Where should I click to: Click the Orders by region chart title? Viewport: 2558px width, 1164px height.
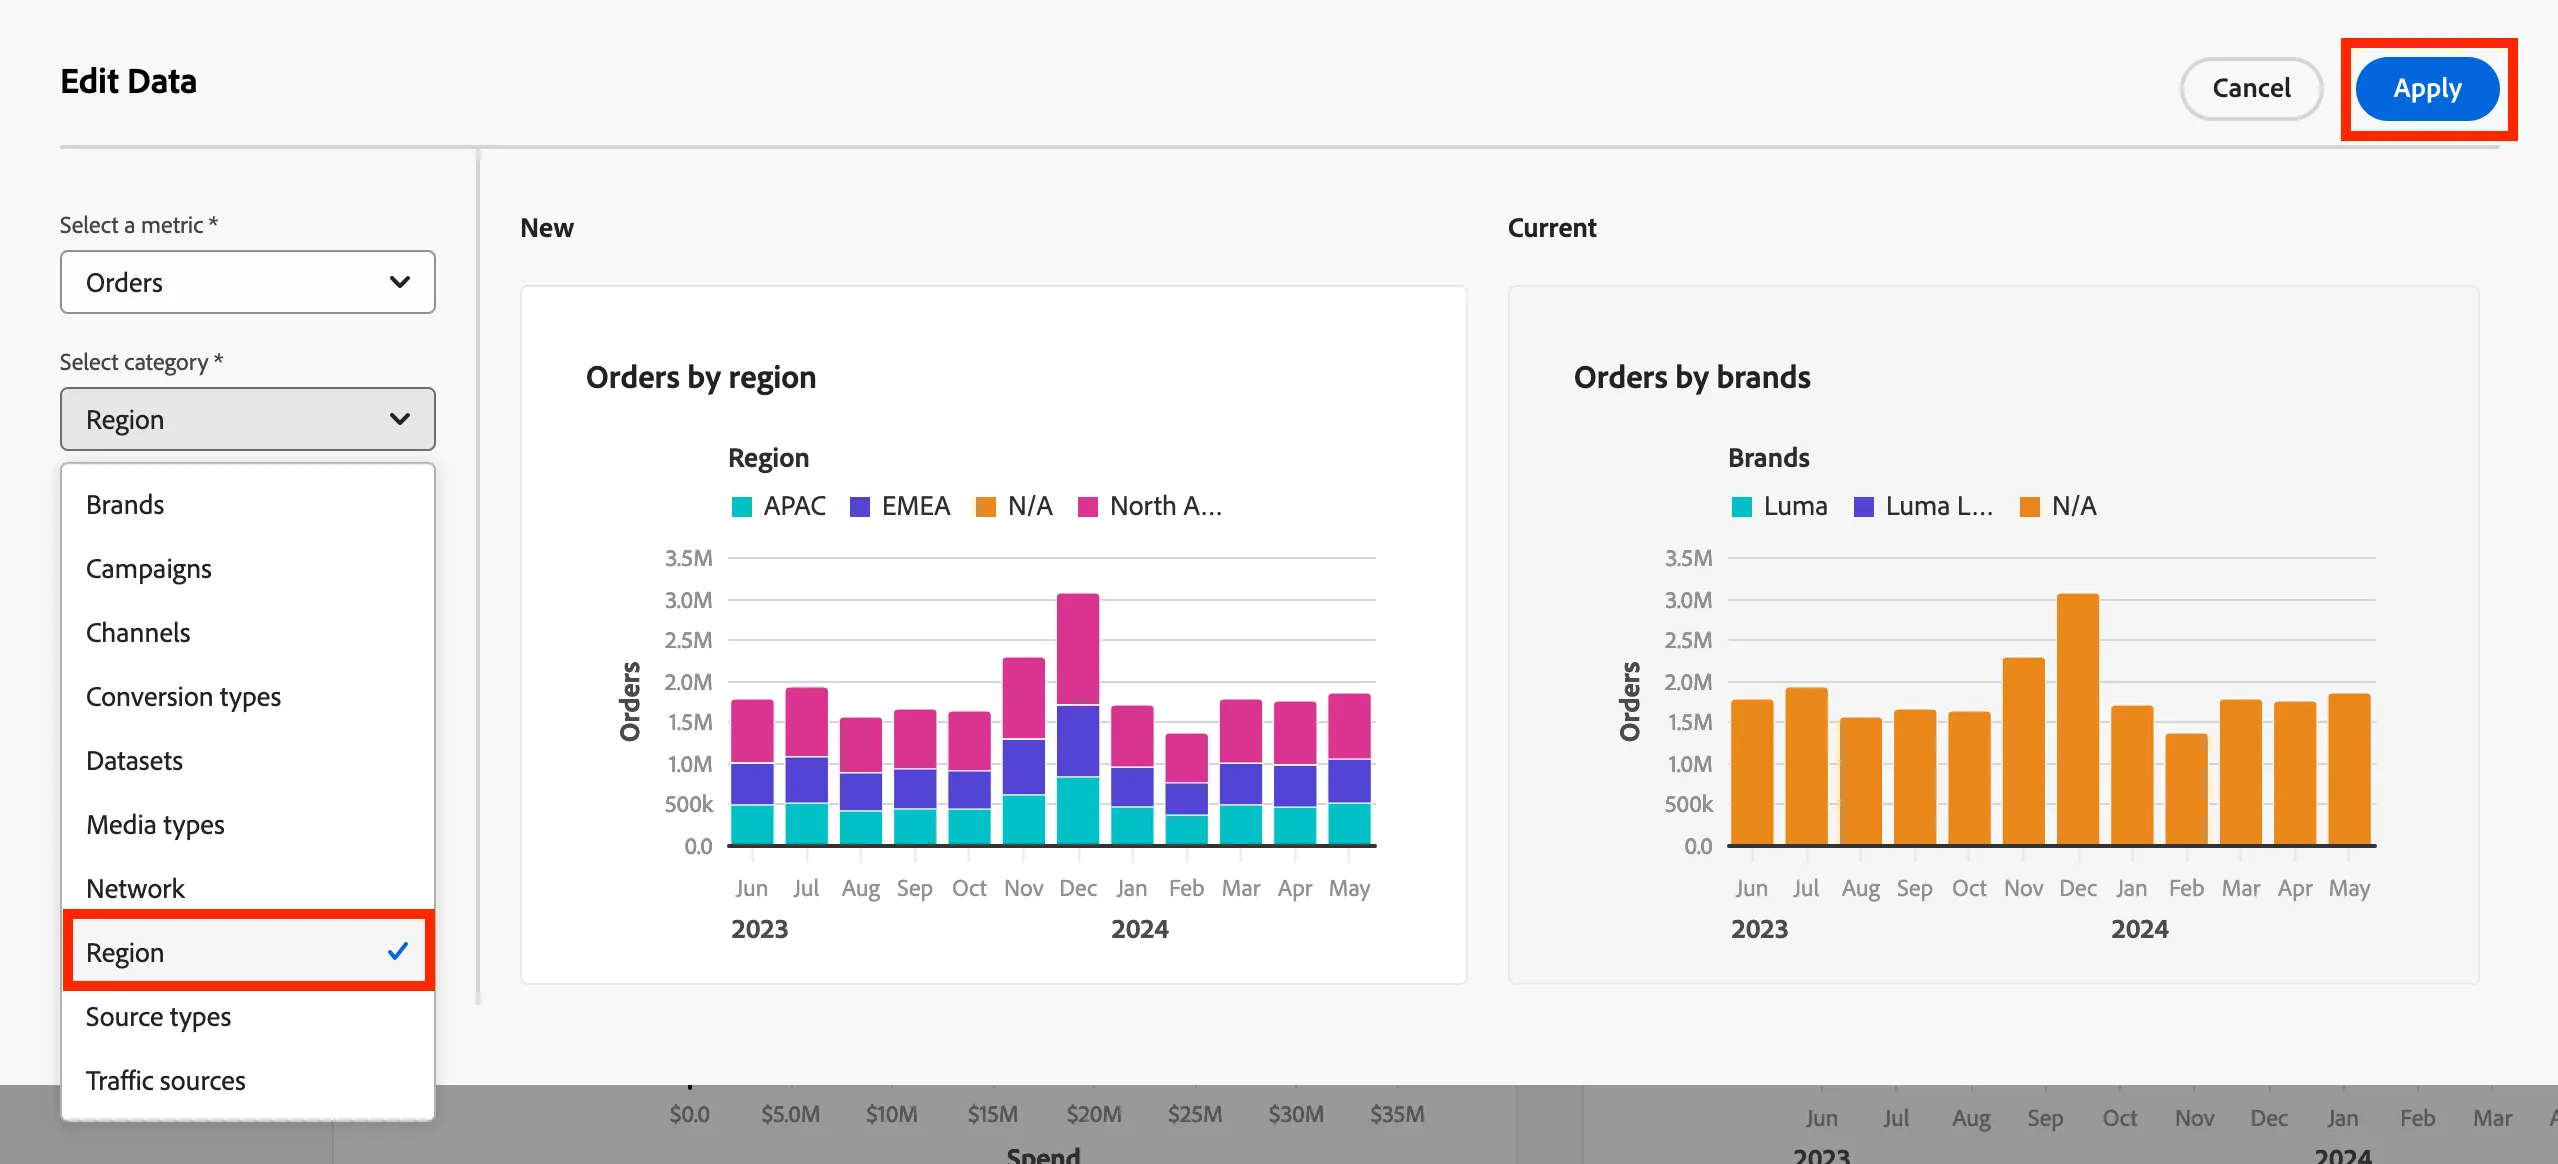coord(701,377)
